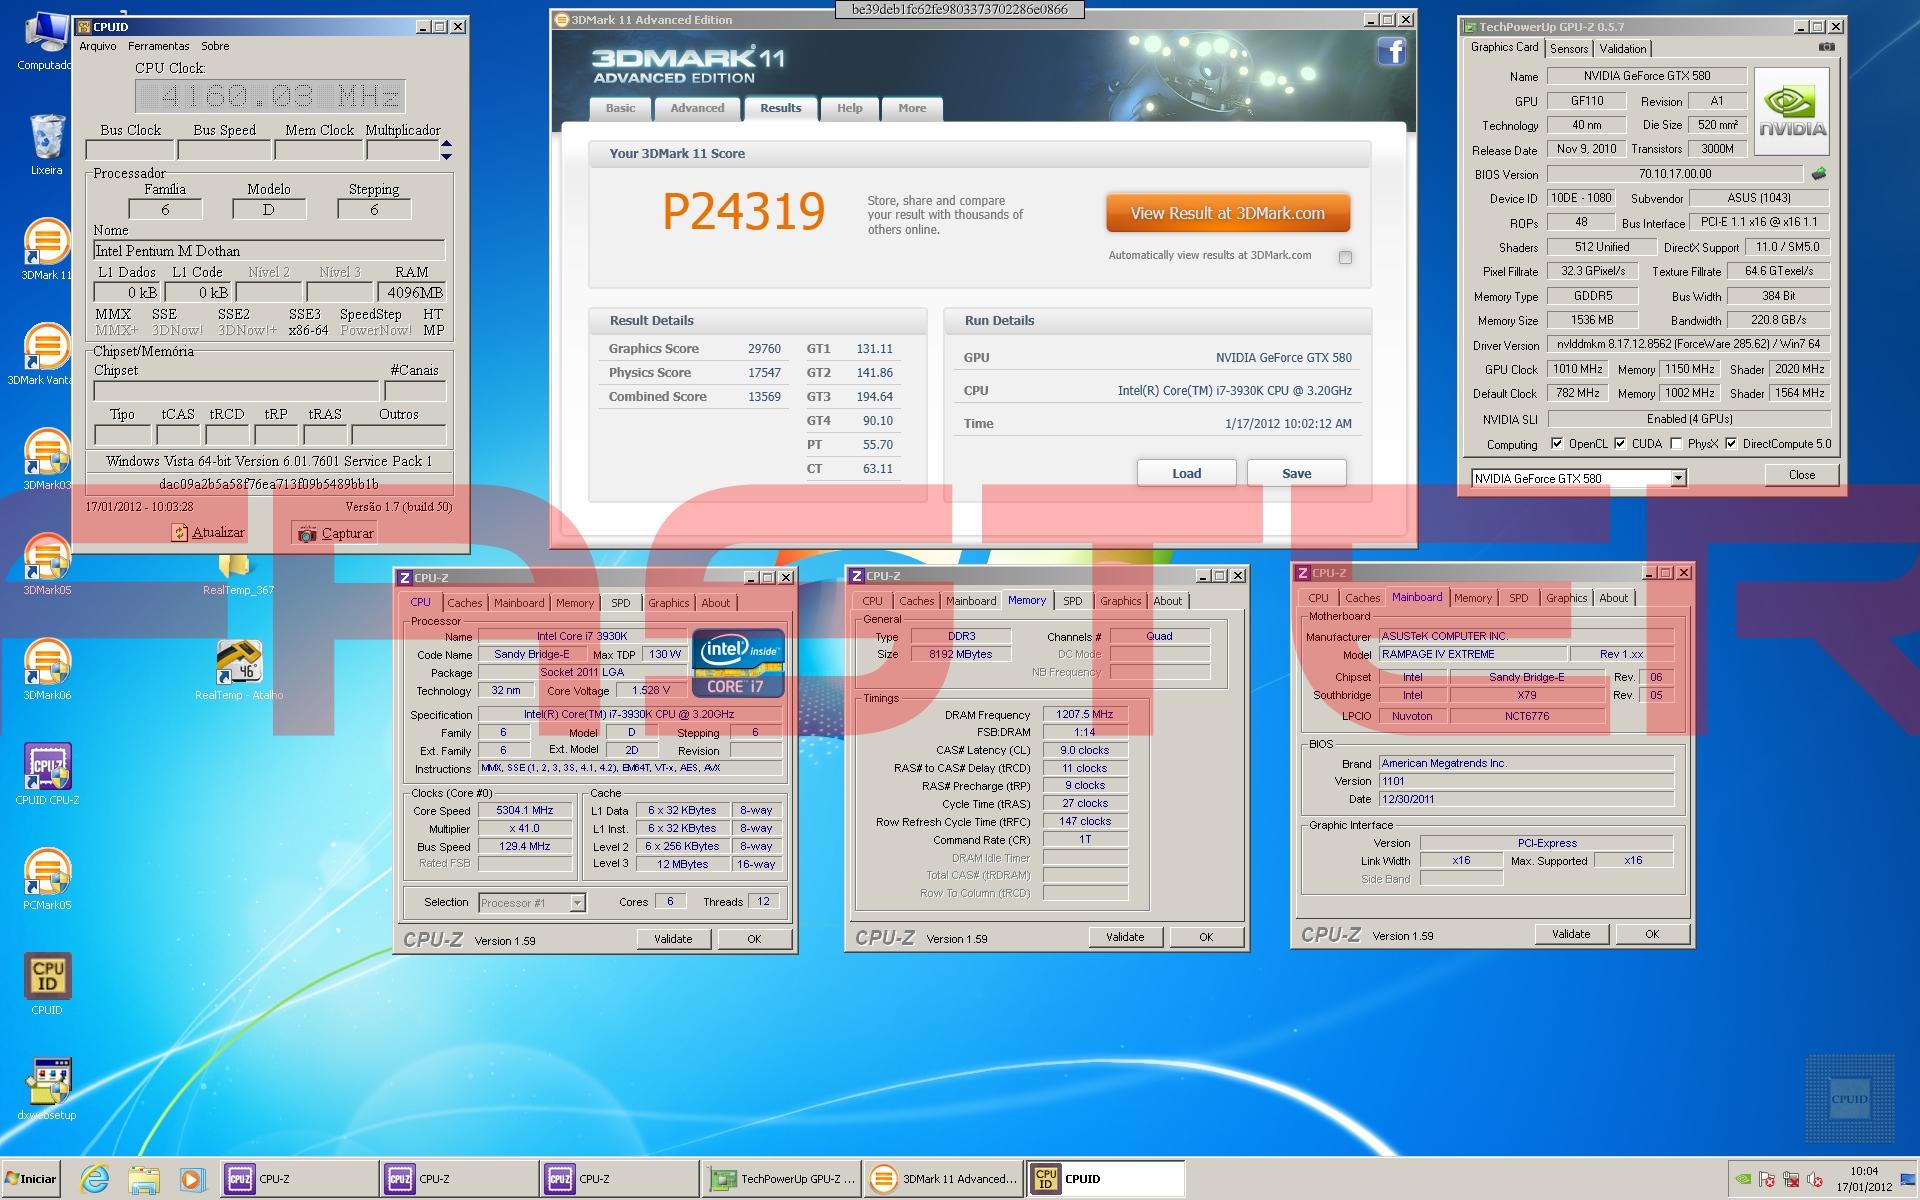Toggle the CUDA checkbox in GPU-Z
The width and height of the screenshot is (1920, 1200).
(1619, 444)
